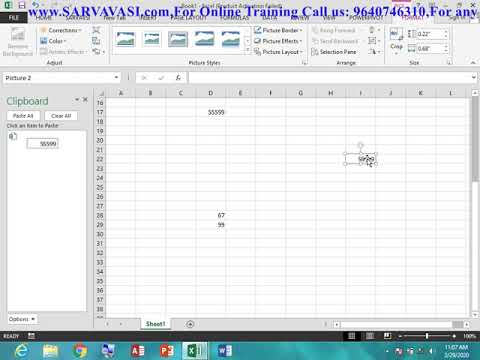Click the cell containing 55599
This screenshot has height=360, width=480.
211,112
